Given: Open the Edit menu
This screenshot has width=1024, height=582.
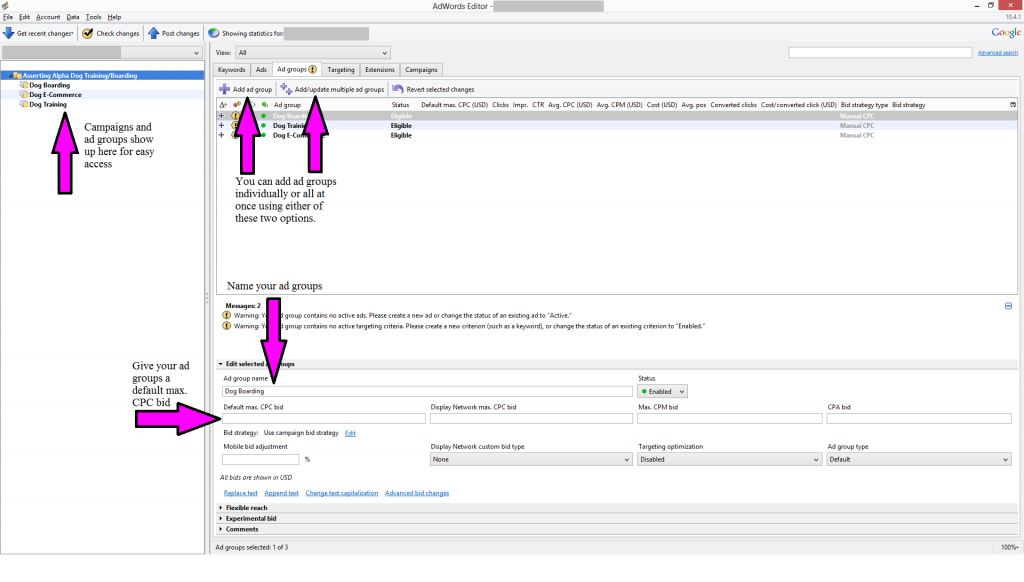Looking at the screenshot, I should coord(24,17).
